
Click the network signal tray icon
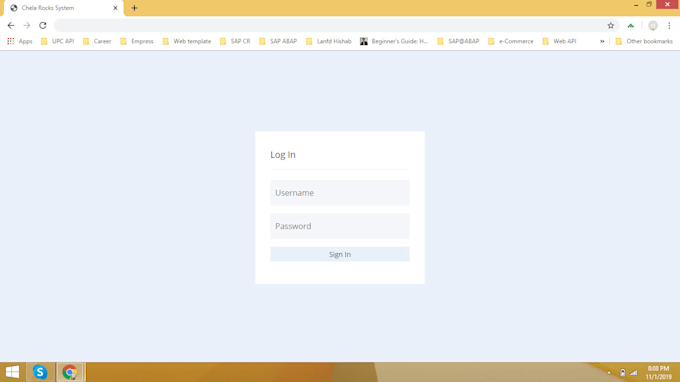pos(634,372)
